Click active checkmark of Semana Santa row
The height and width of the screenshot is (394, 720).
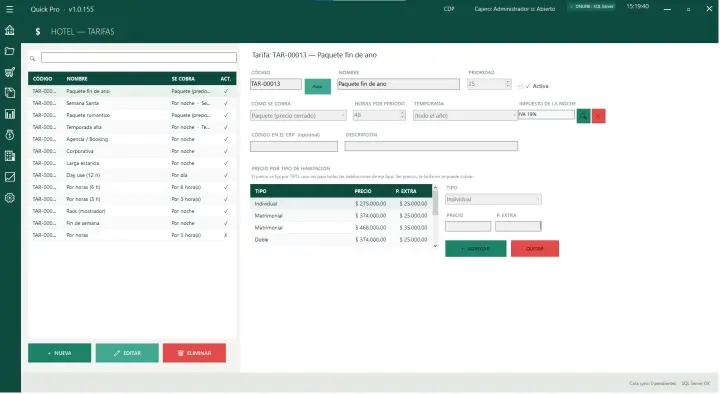pyautogui.click(x=225, y=103)
